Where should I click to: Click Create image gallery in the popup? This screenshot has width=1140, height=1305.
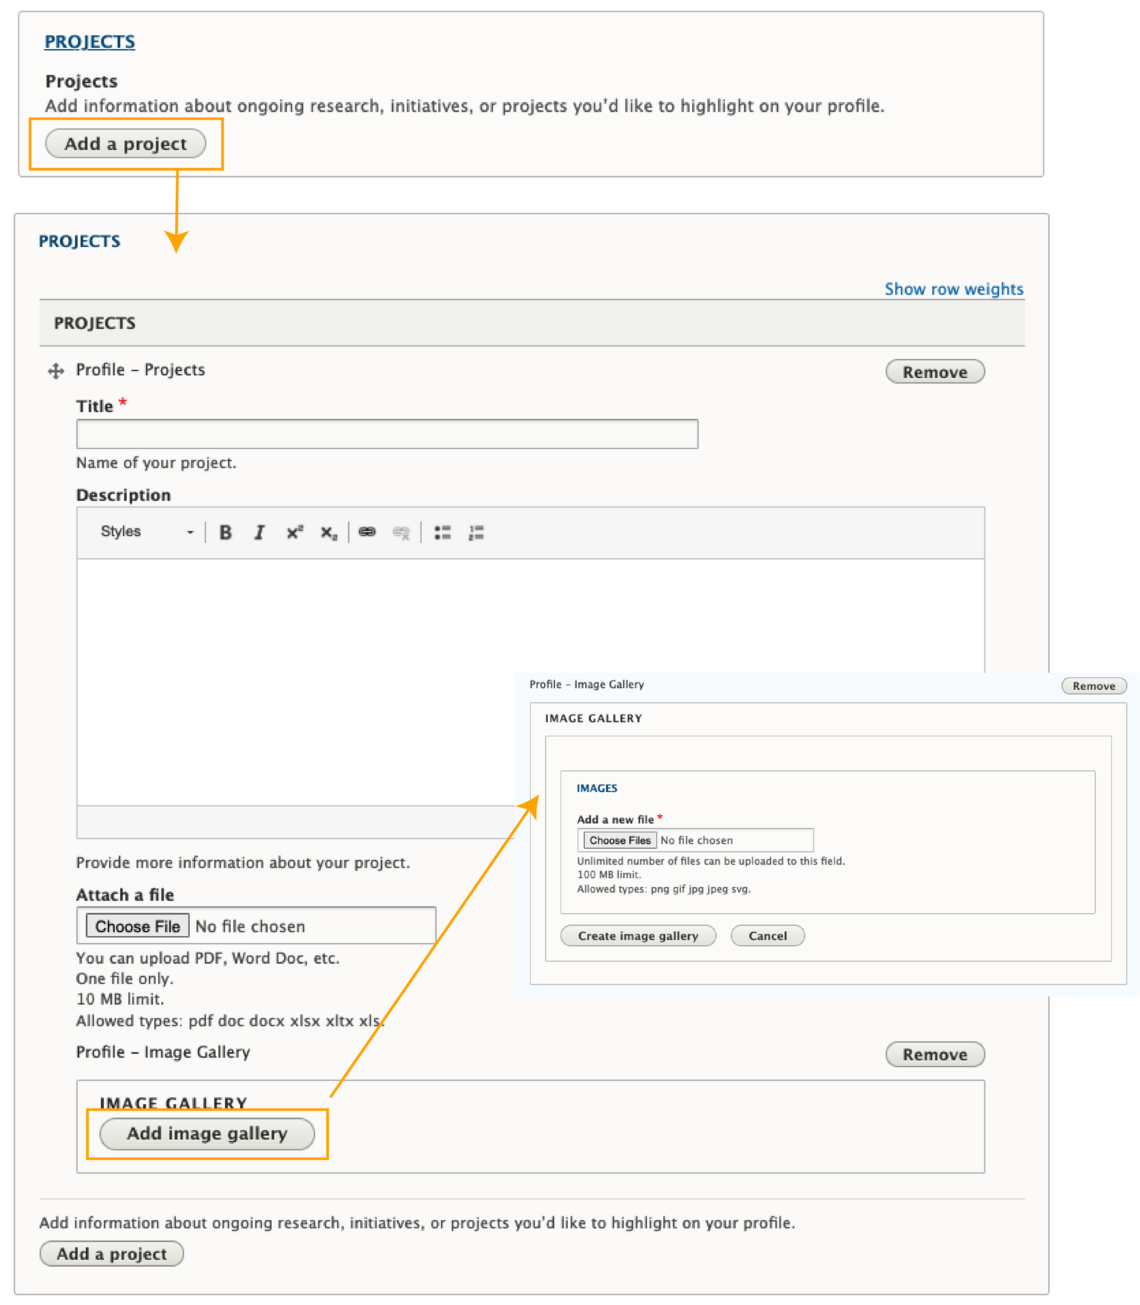click(x=637, y=935)
